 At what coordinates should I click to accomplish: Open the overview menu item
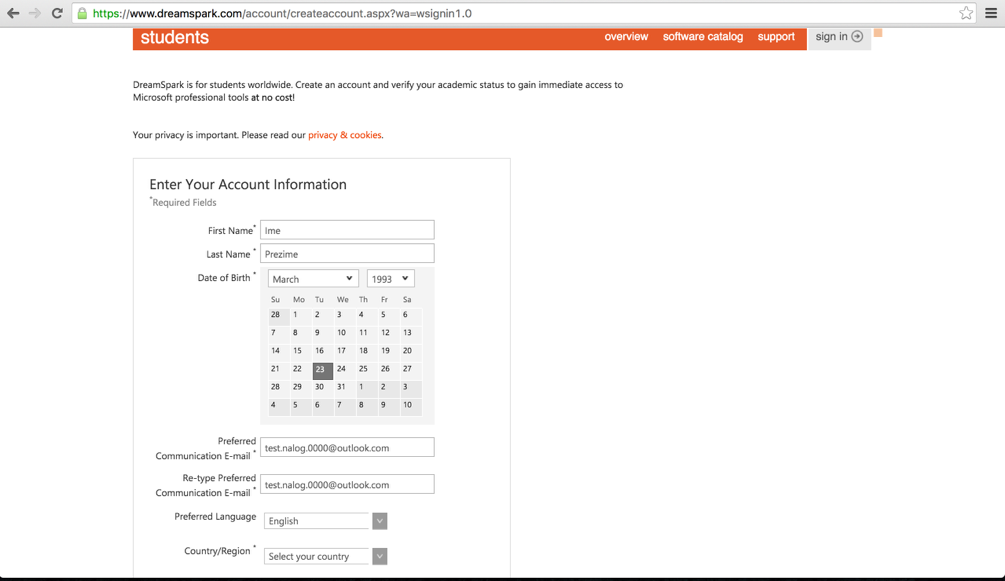click(626, 37)
